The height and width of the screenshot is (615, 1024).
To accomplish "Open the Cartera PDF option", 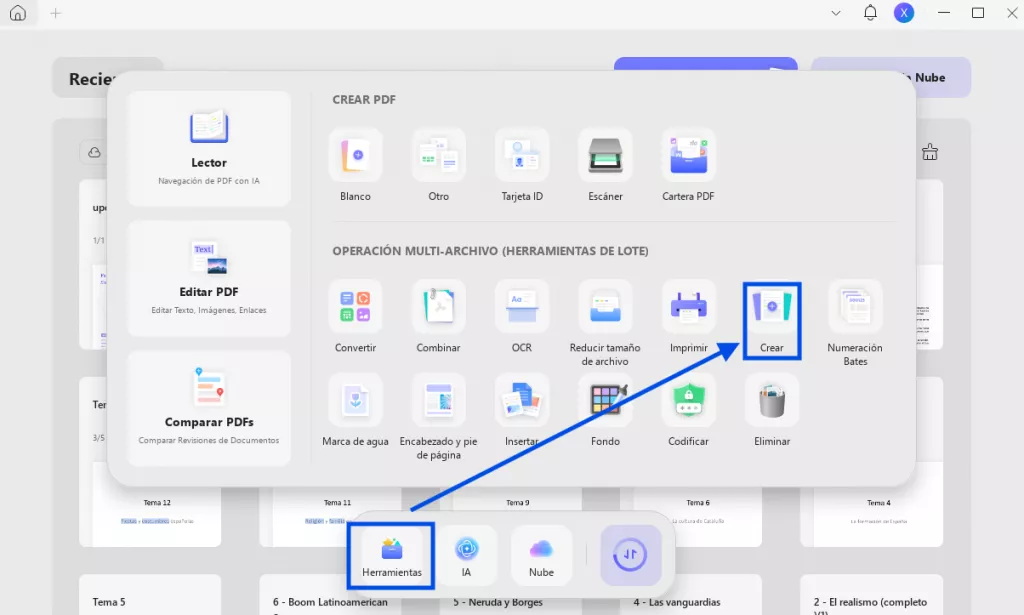I will point(688,165).
